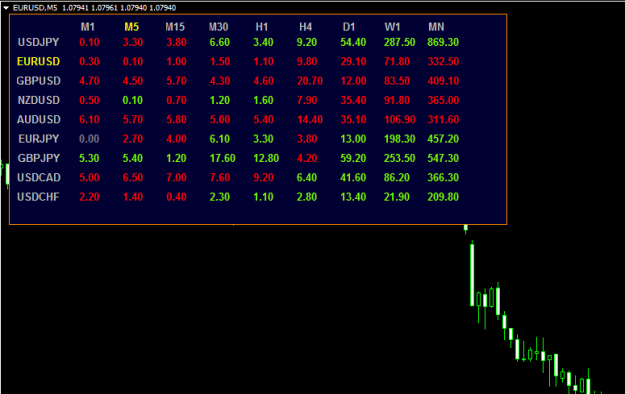Click USDJPY D1 value 54.40

click(353, 42)
